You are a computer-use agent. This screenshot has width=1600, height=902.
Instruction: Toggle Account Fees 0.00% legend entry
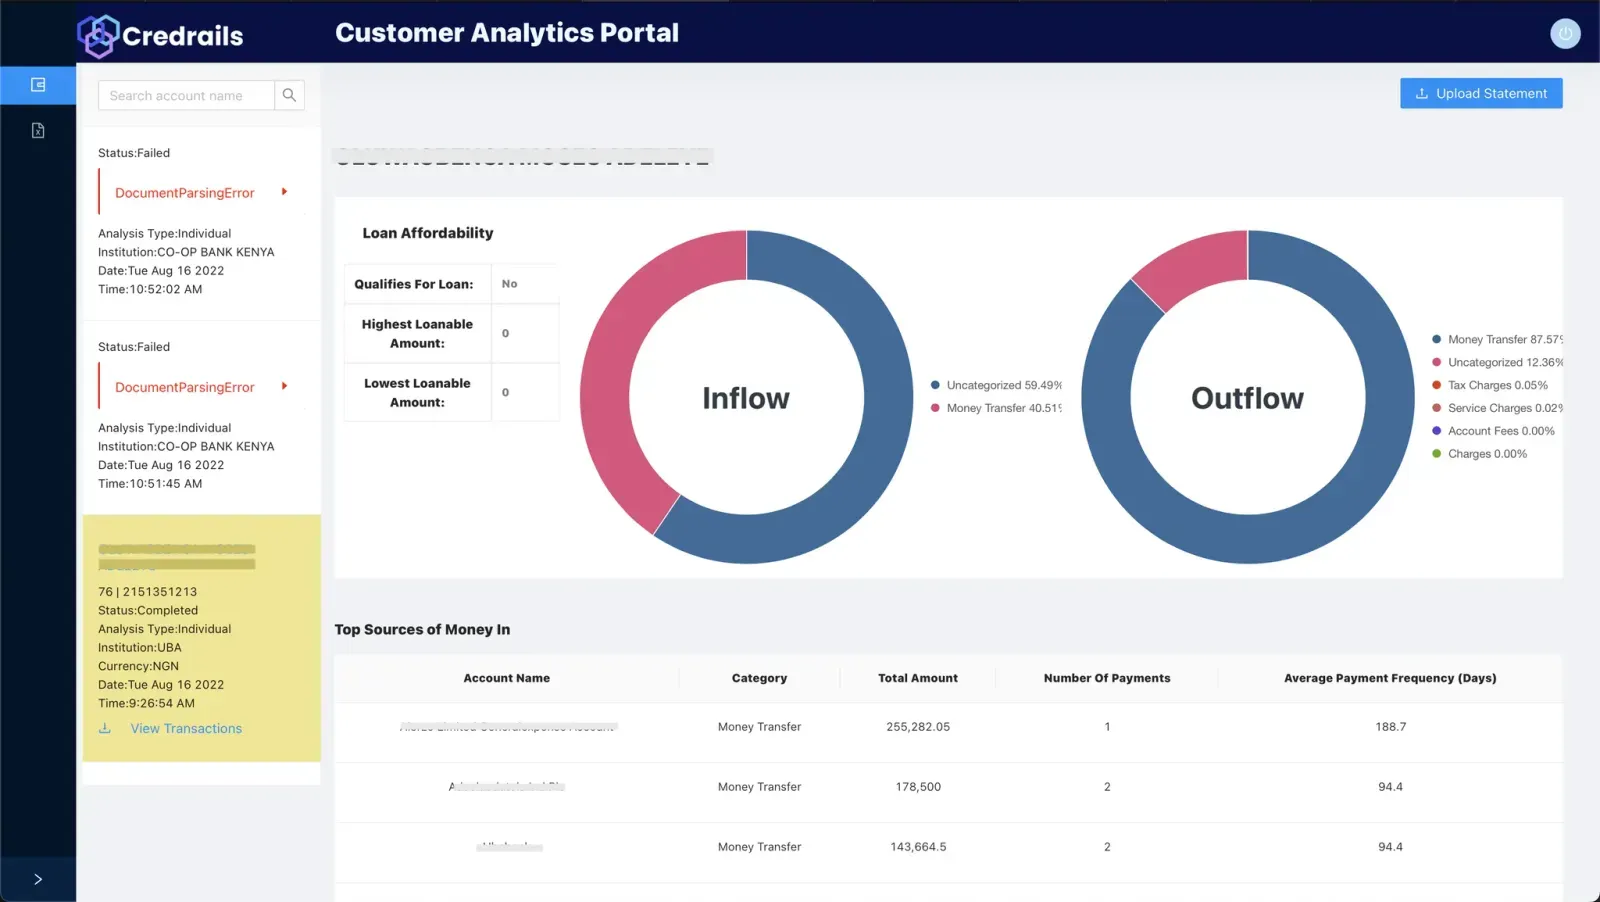(1493, 431)
